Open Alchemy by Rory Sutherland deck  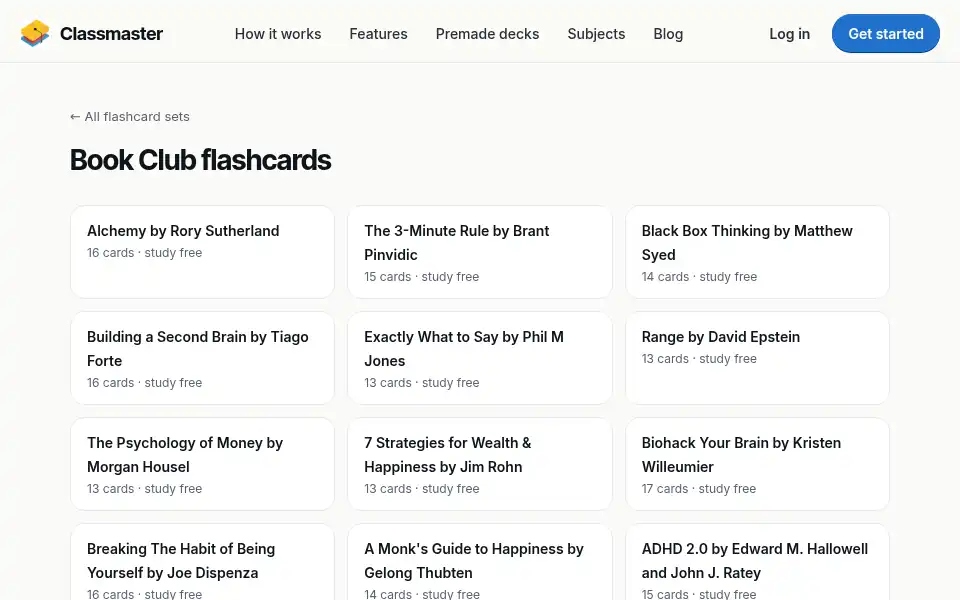click(203, 252)
